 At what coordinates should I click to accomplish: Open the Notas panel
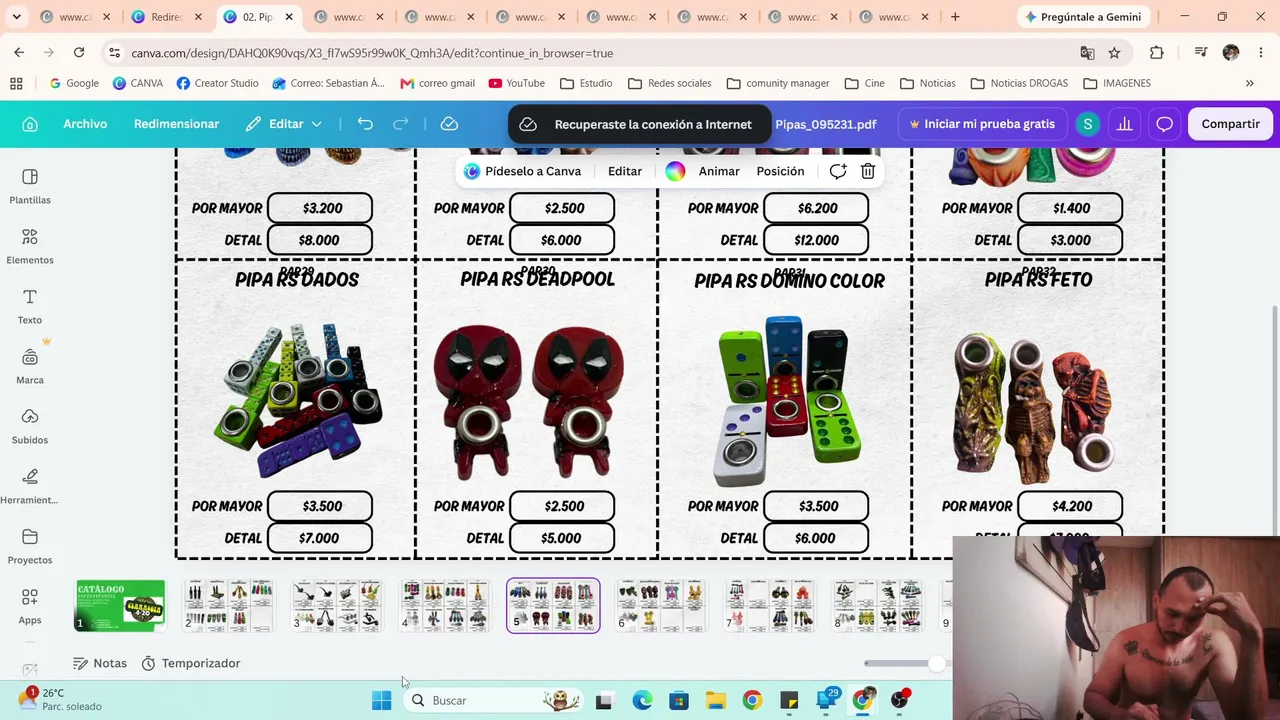(100, 663)
